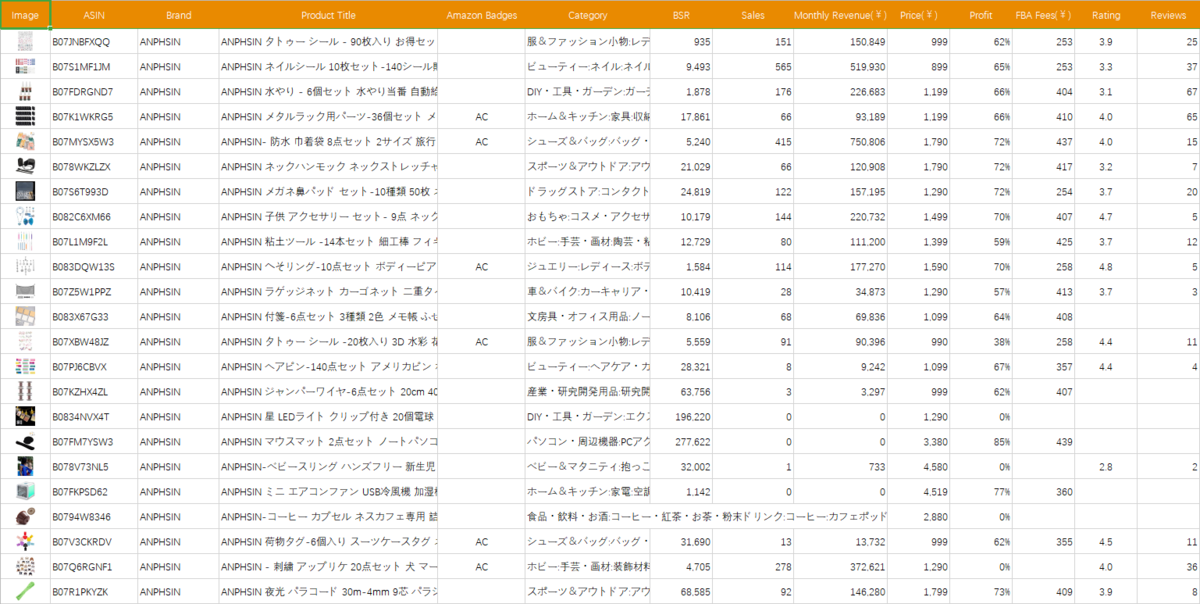1200x604 pixels.
Task: Open product thumbnail for B07Z5W1PPZ
Action: pos(25,292)
